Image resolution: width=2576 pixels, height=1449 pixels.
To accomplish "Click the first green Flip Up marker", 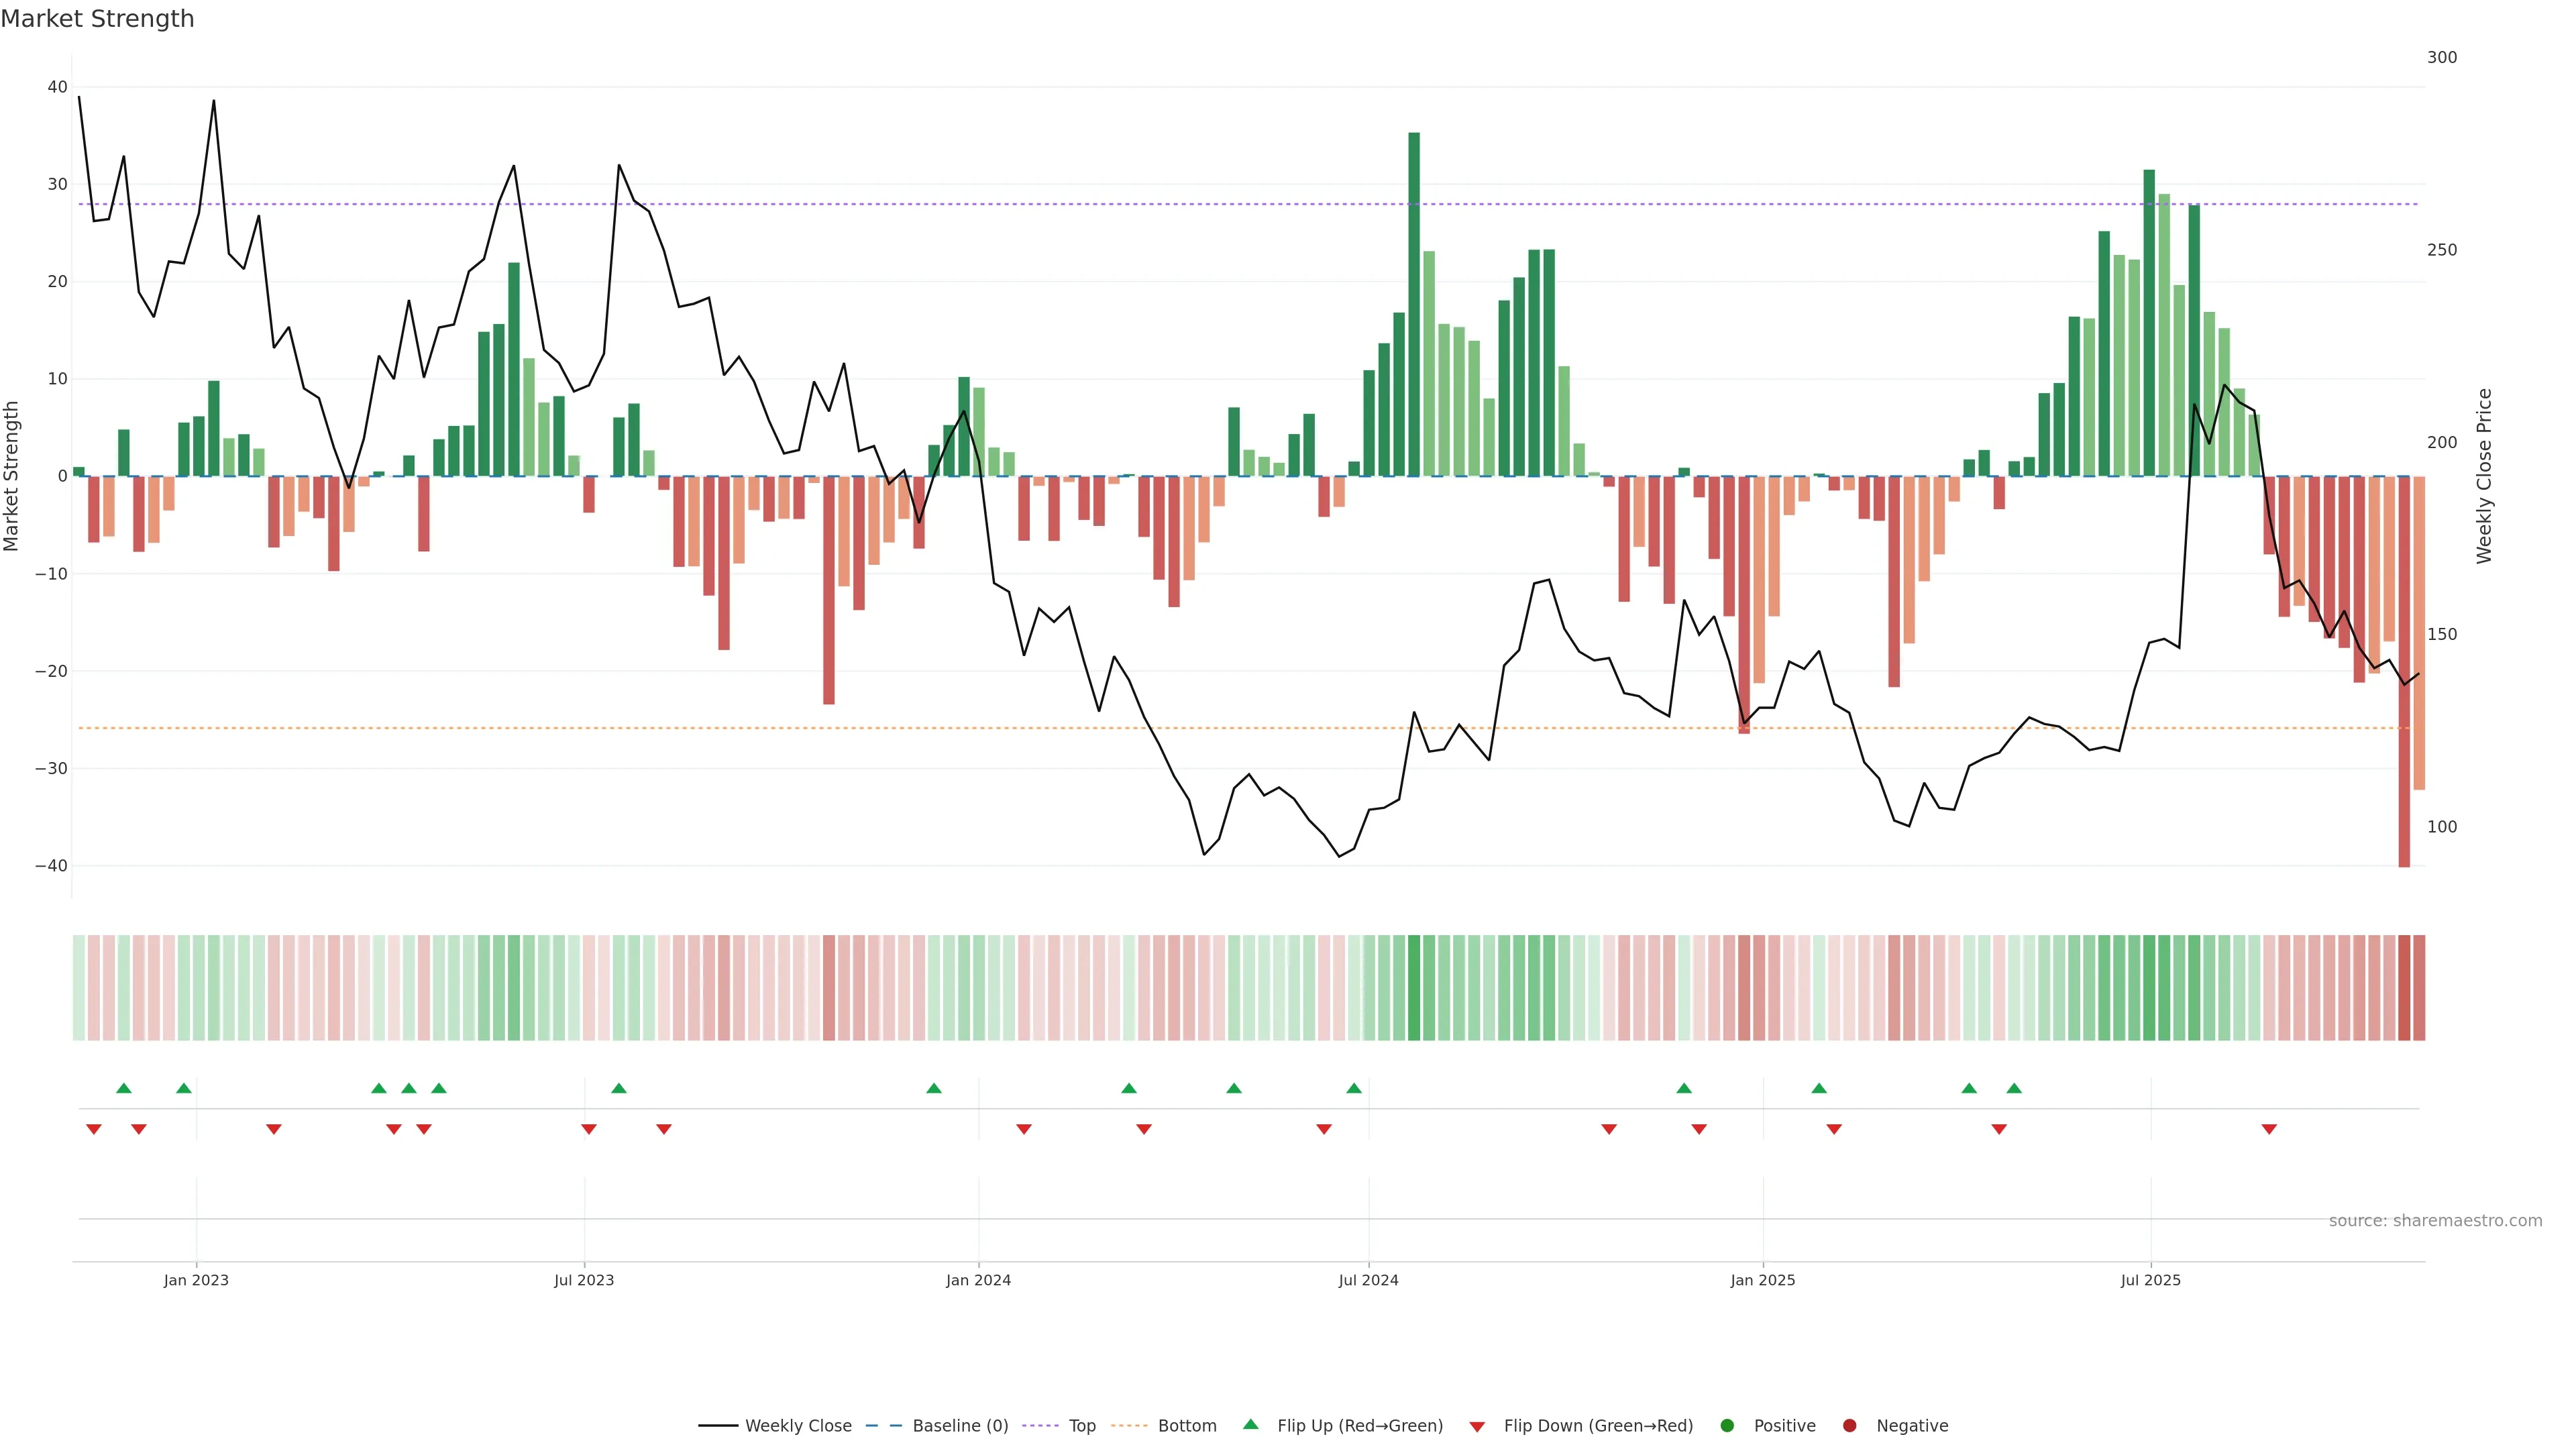I will [124, 1088].
